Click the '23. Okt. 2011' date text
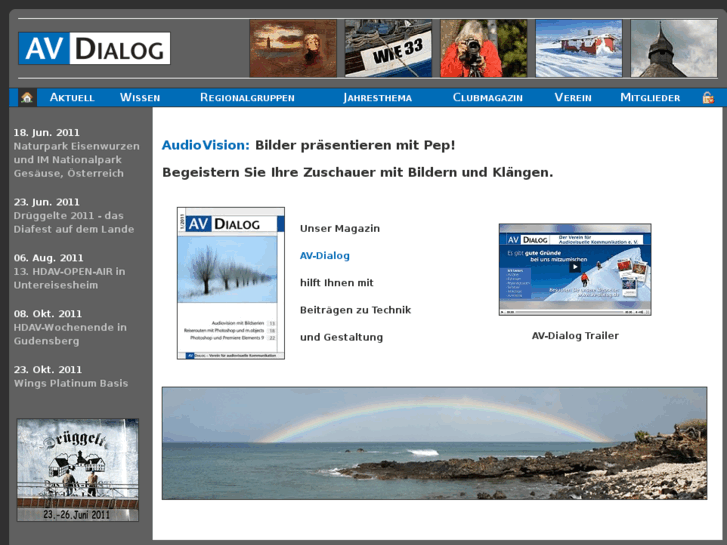Viewport: 727px width, 545px height. tap(47, 370)
